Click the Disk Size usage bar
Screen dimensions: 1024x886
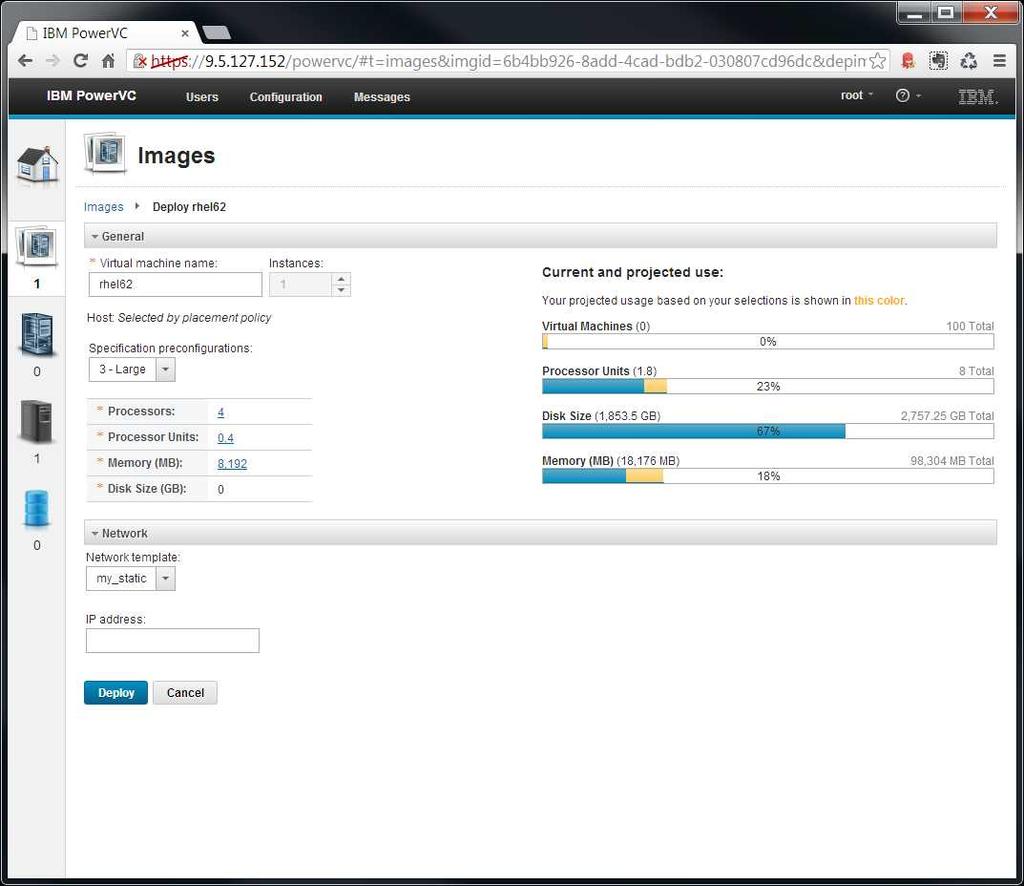(x=768, y=431)
